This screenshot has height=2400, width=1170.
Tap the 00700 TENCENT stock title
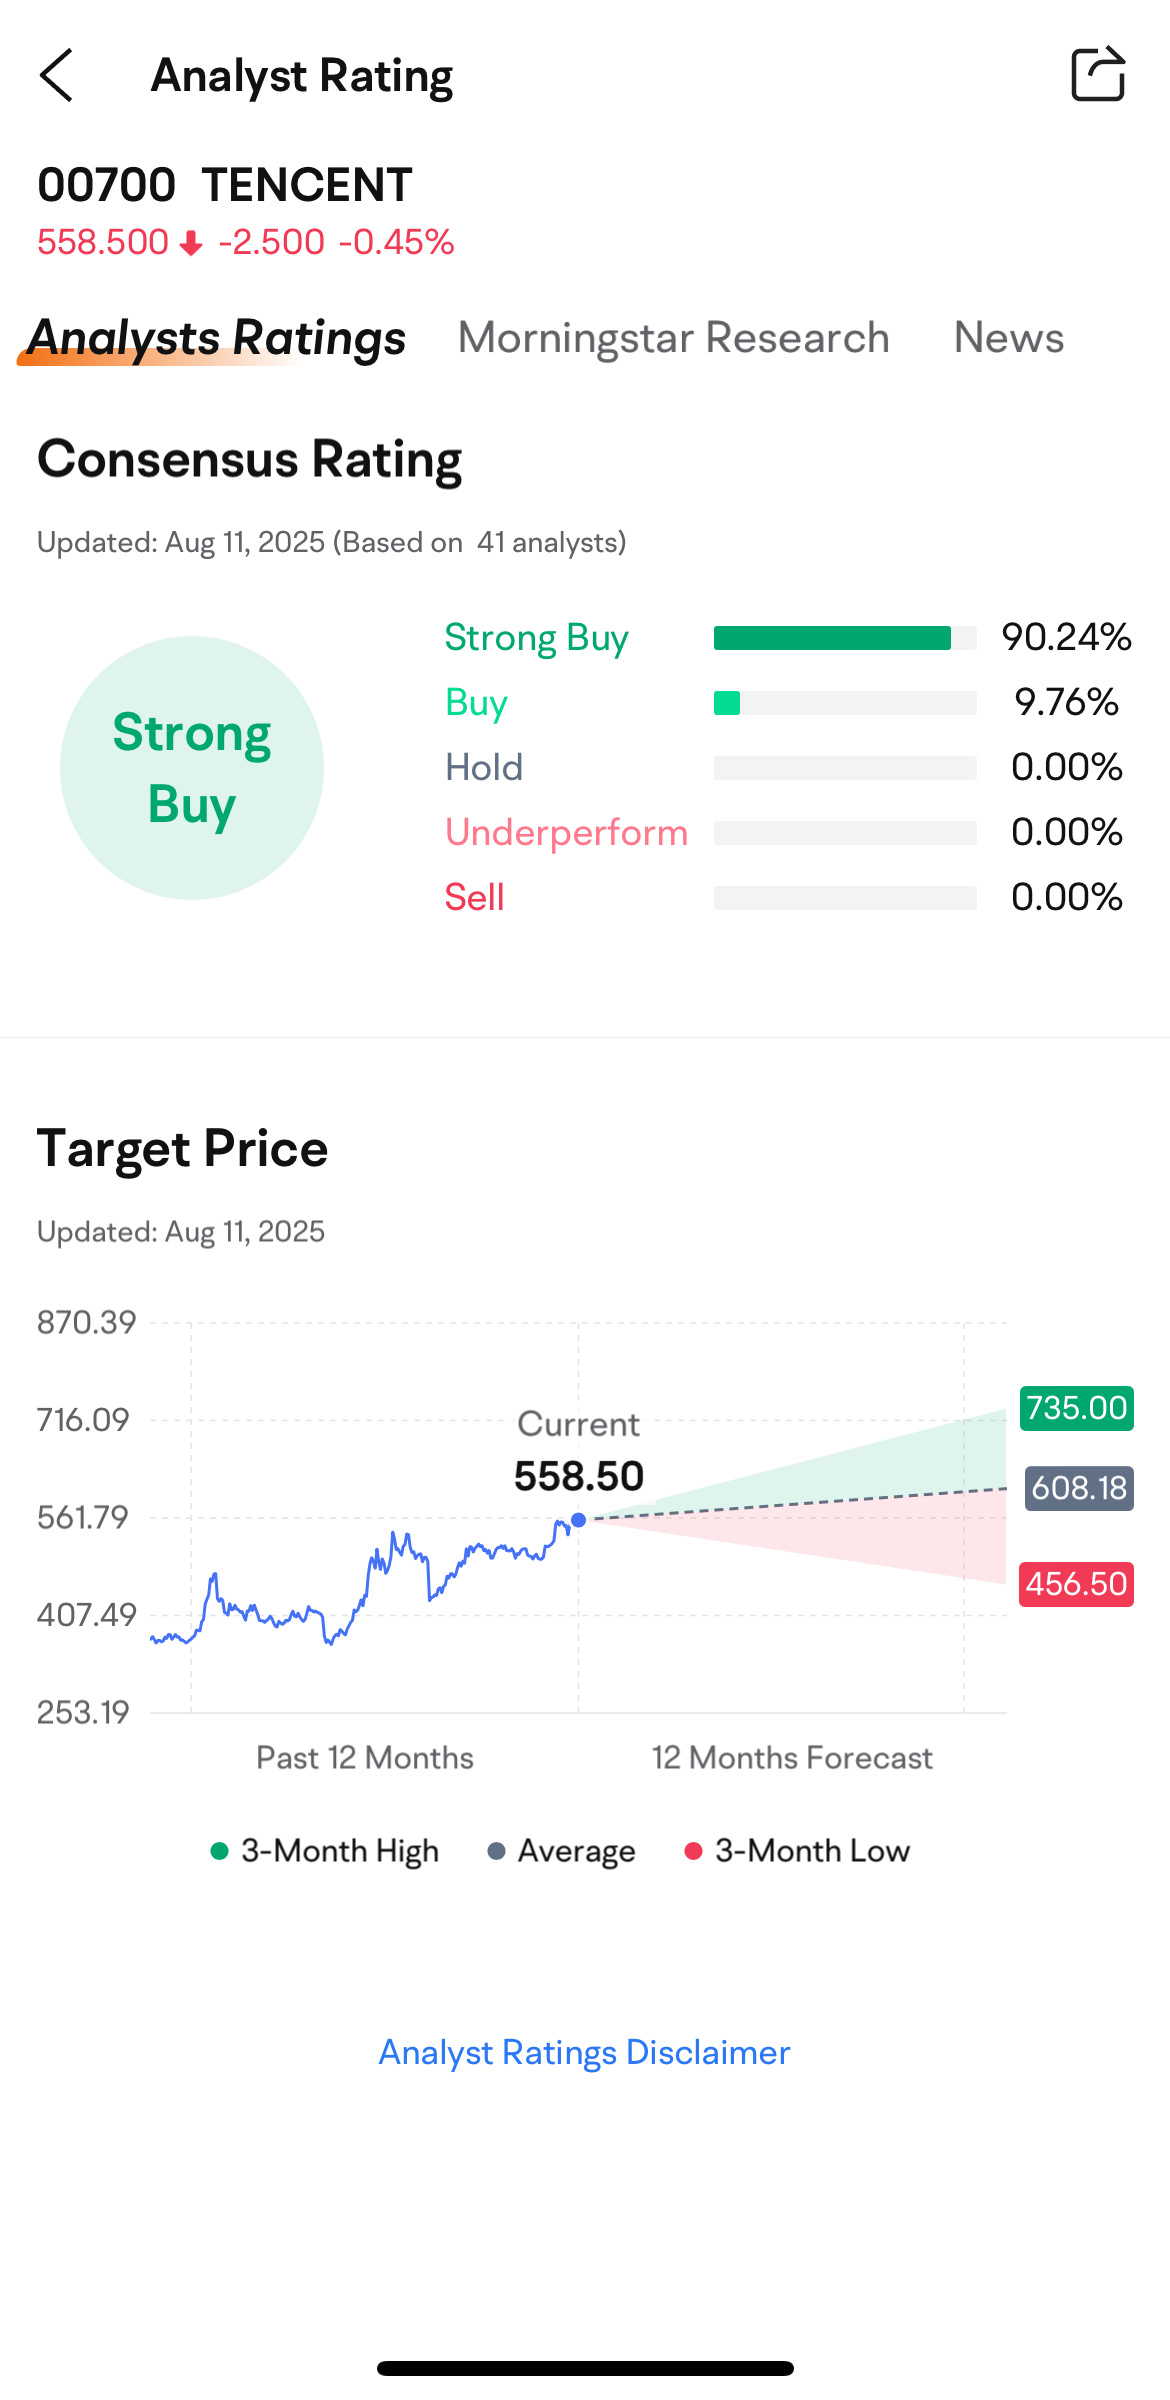[x=225, y=185]
